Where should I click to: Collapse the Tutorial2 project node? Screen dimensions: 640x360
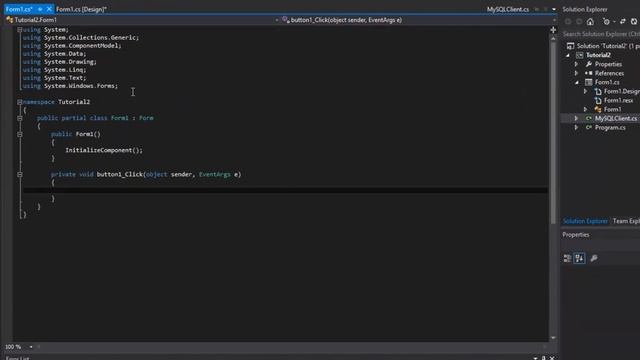(x=568, y=55)
